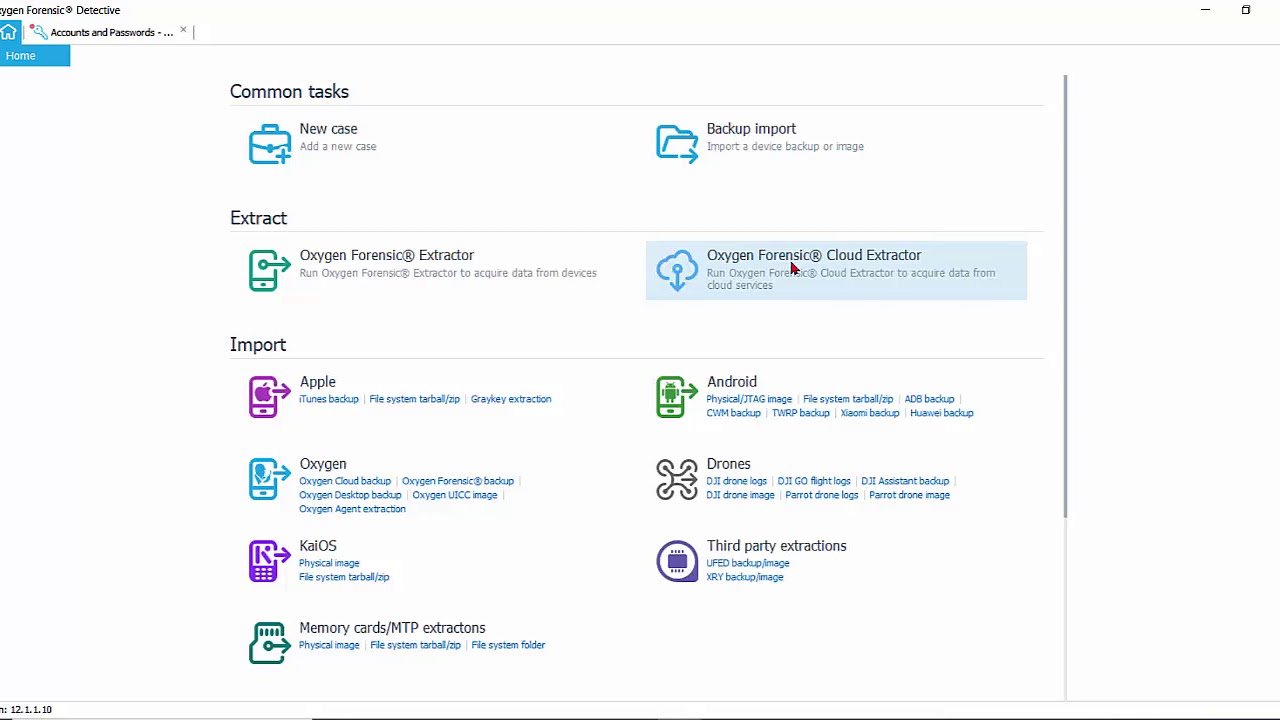Import Apple File system tarball/zip
Screen dimensions: 1280x720
coord(414,399)
